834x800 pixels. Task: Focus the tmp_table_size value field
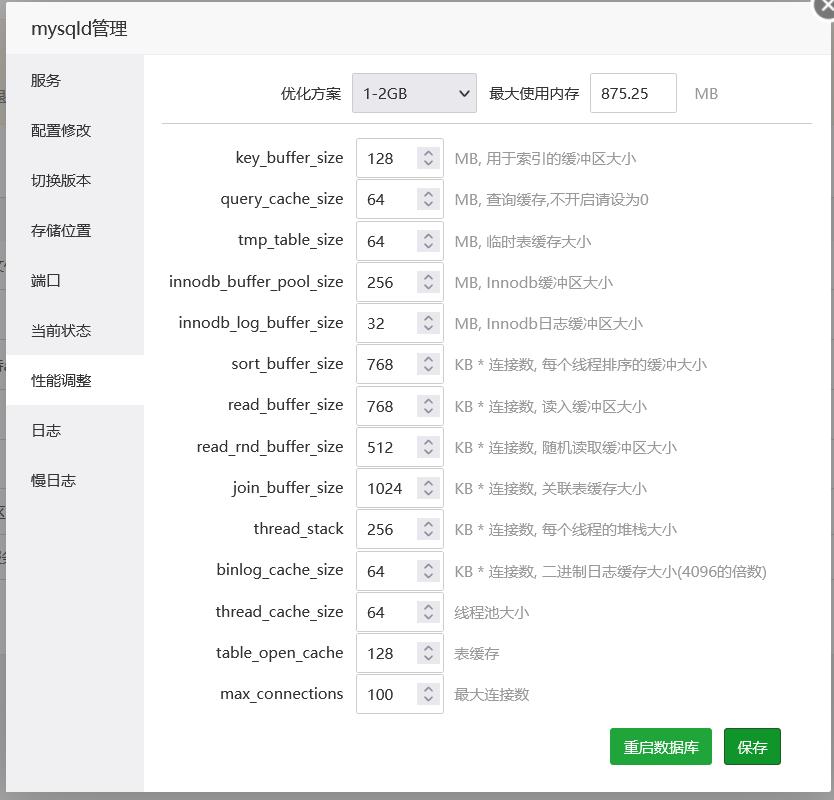pyautogui.click(x=386, y=241)
